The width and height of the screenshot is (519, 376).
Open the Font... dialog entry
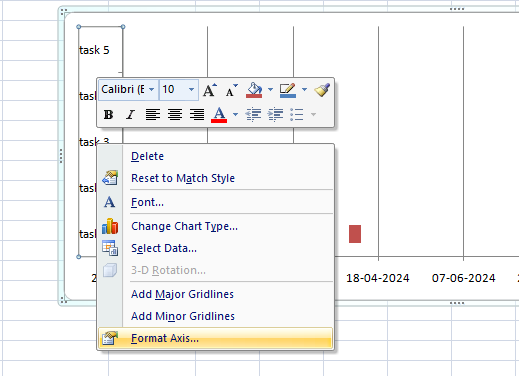(x=216, y=202)
